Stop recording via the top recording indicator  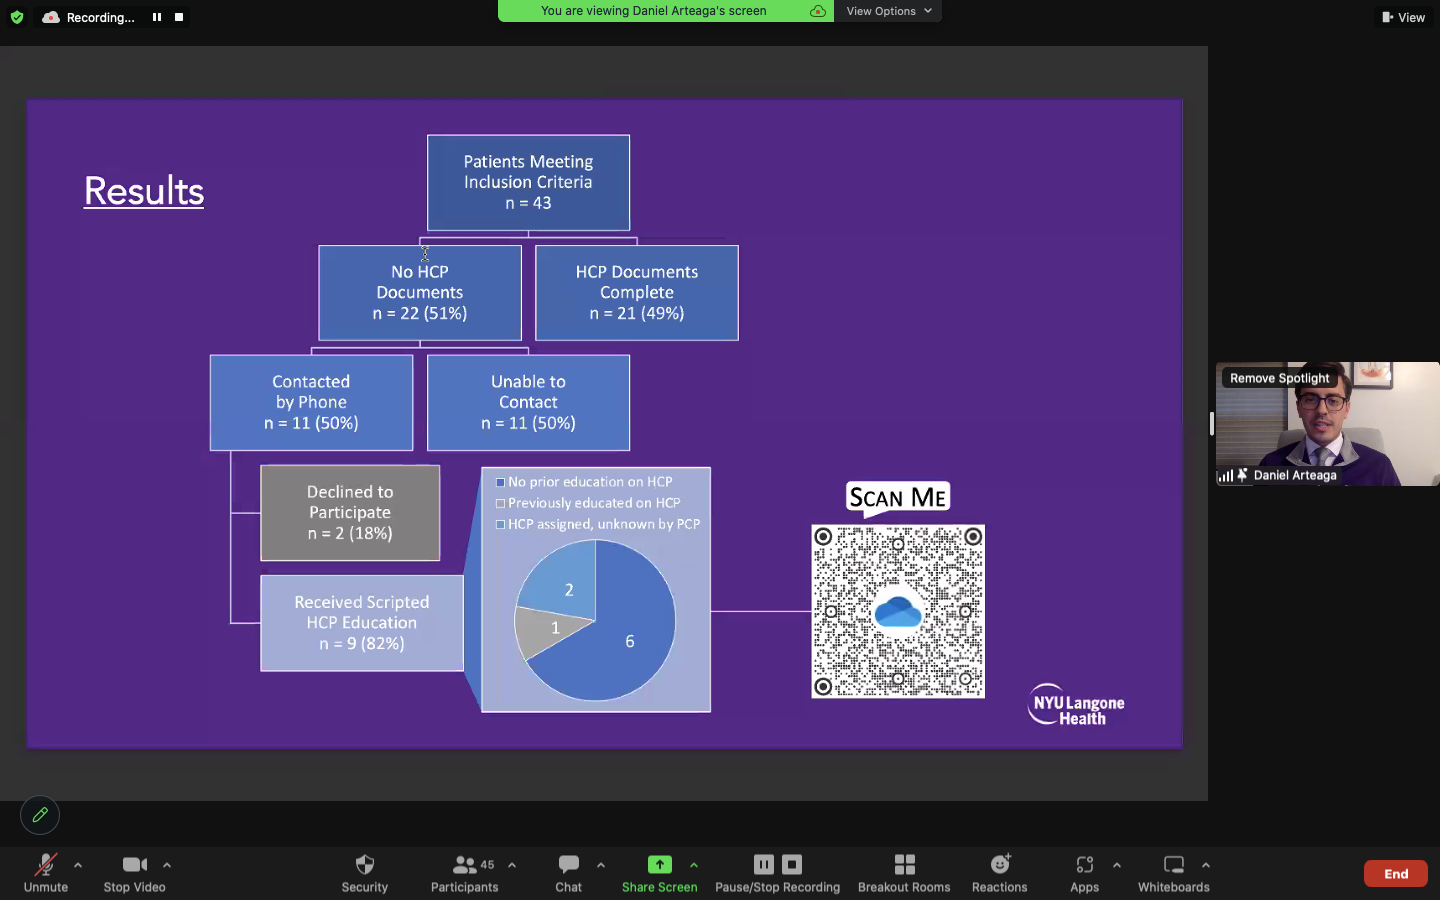coord(179,17)
